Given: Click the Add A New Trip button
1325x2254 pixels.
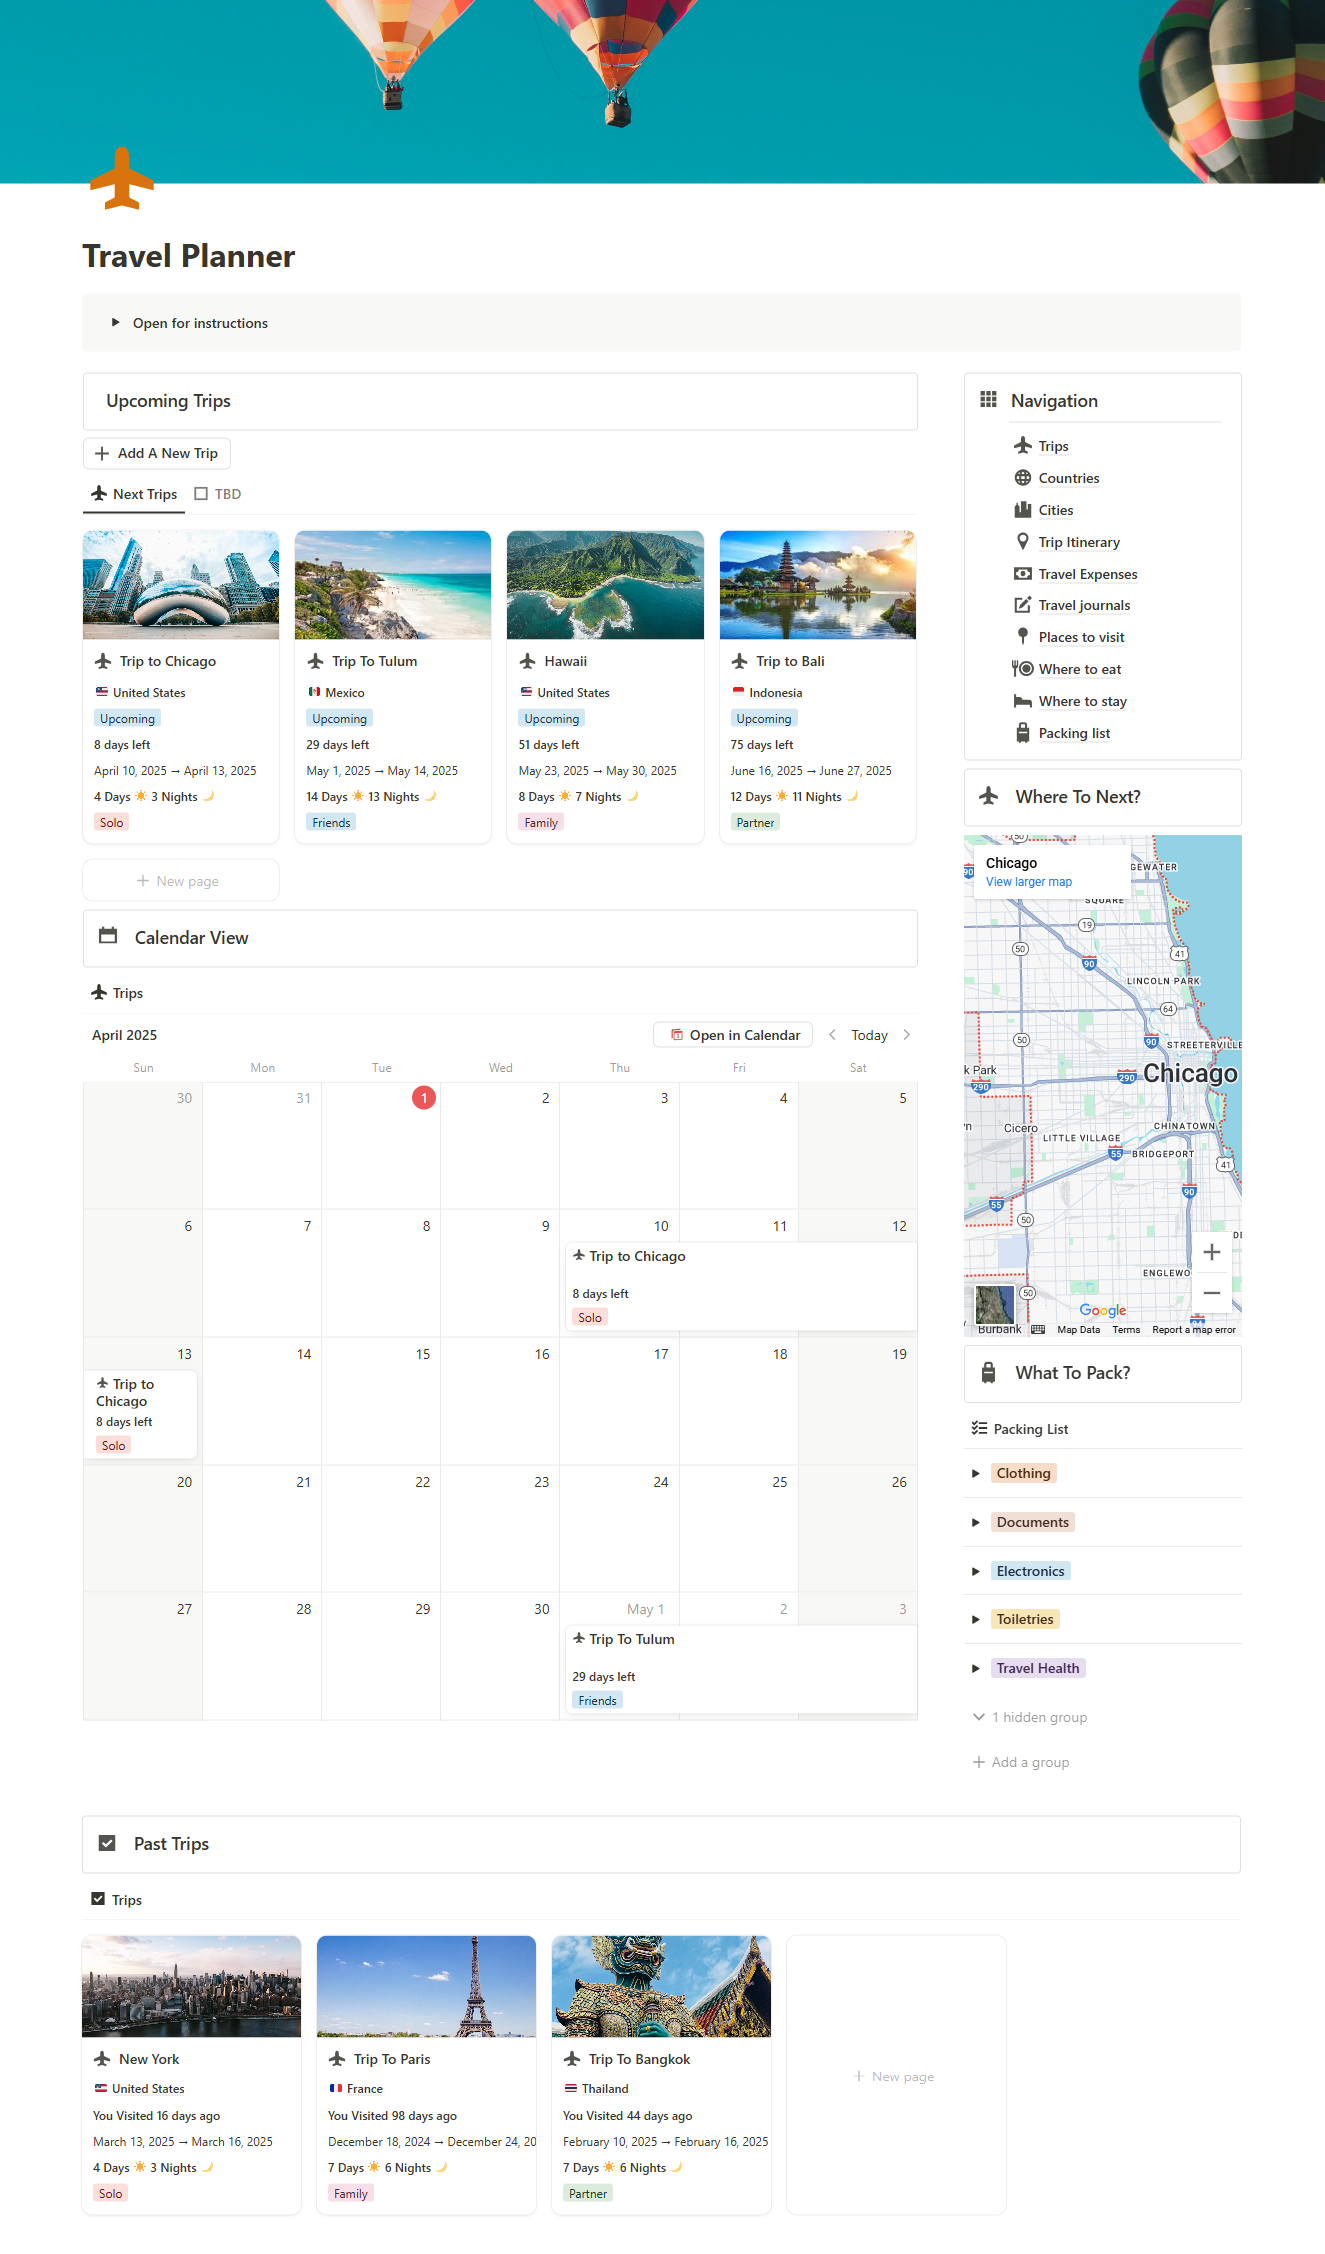Looking at the screenshot, I should point(157,453).
